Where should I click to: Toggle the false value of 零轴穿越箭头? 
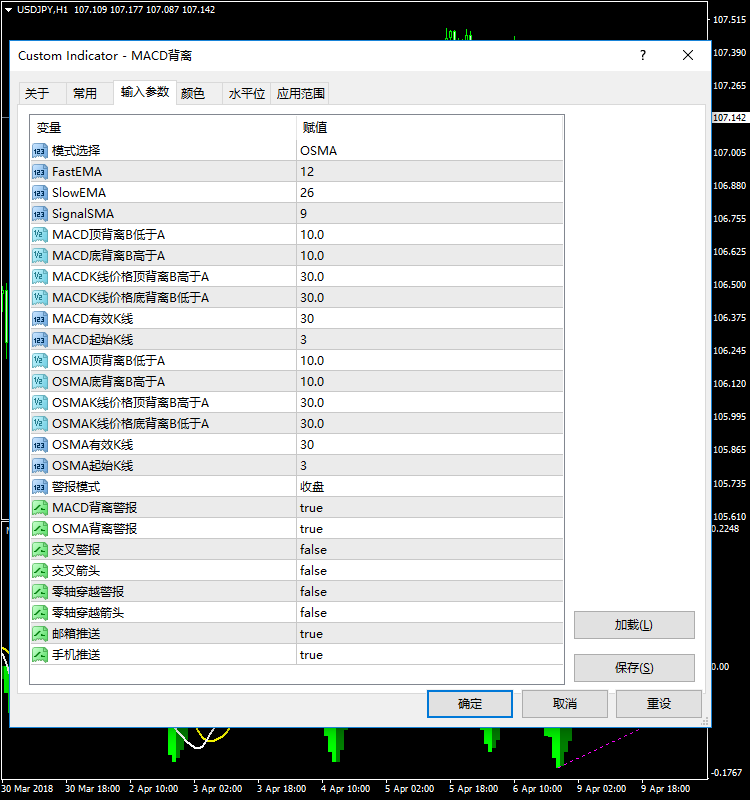tap(430, 613)
